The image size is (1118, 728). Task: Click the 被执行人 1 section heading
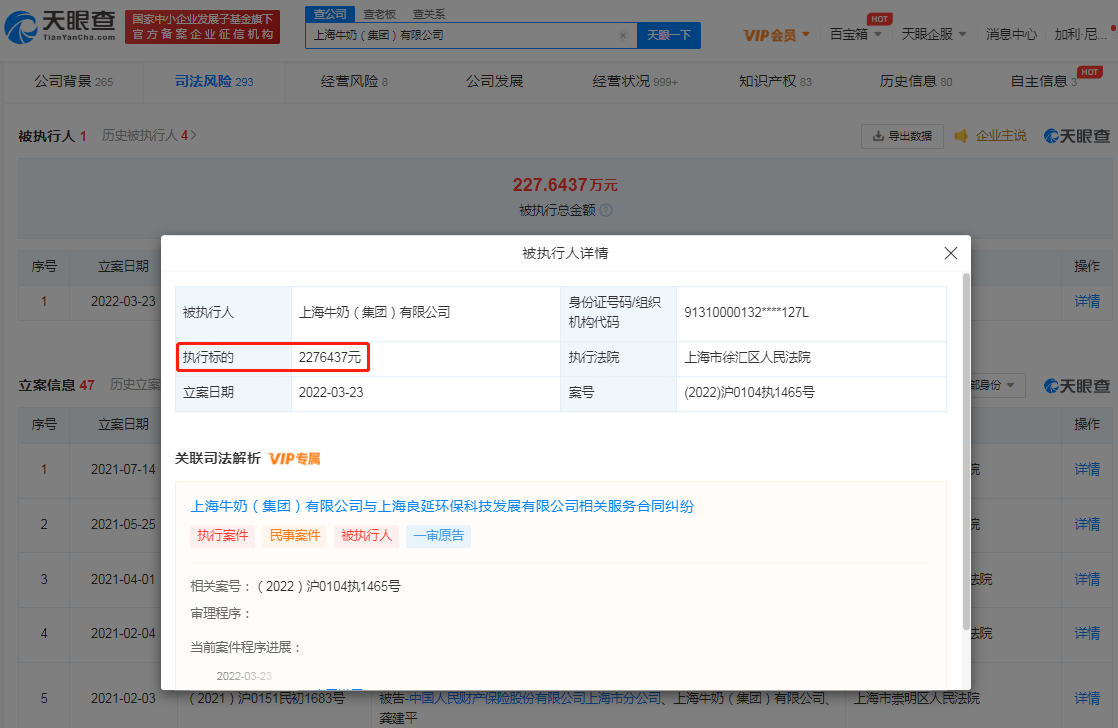[52, 135]
